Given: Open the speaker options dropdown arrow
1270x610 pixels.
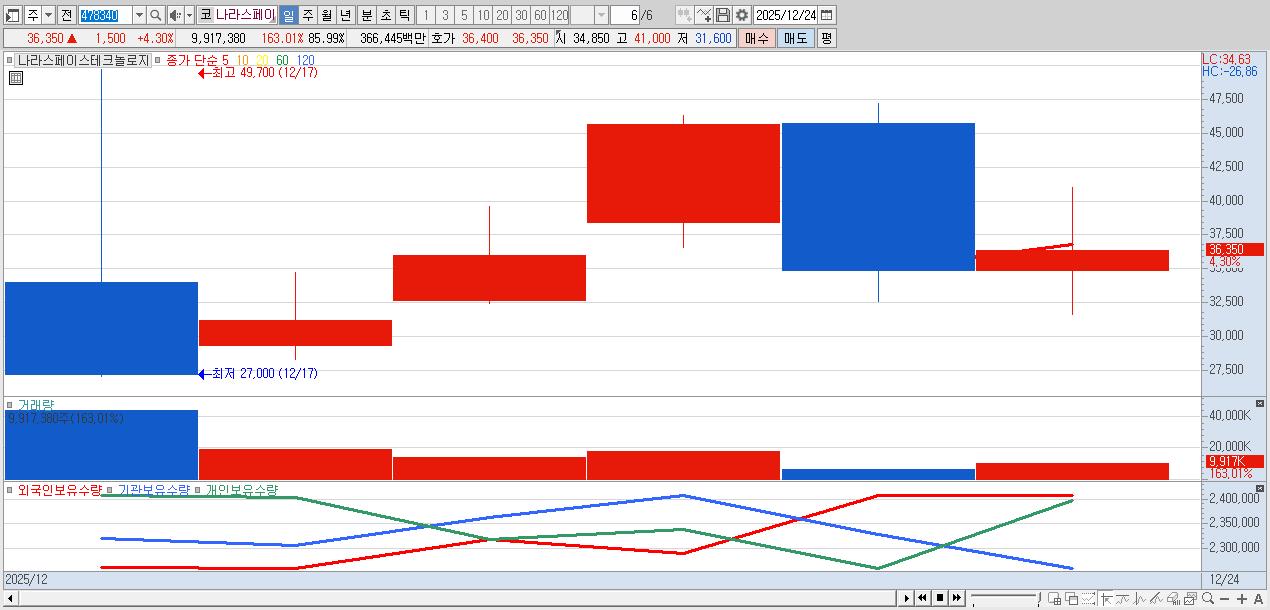Looking at the screenshot, I should click(x=188, y=15).
